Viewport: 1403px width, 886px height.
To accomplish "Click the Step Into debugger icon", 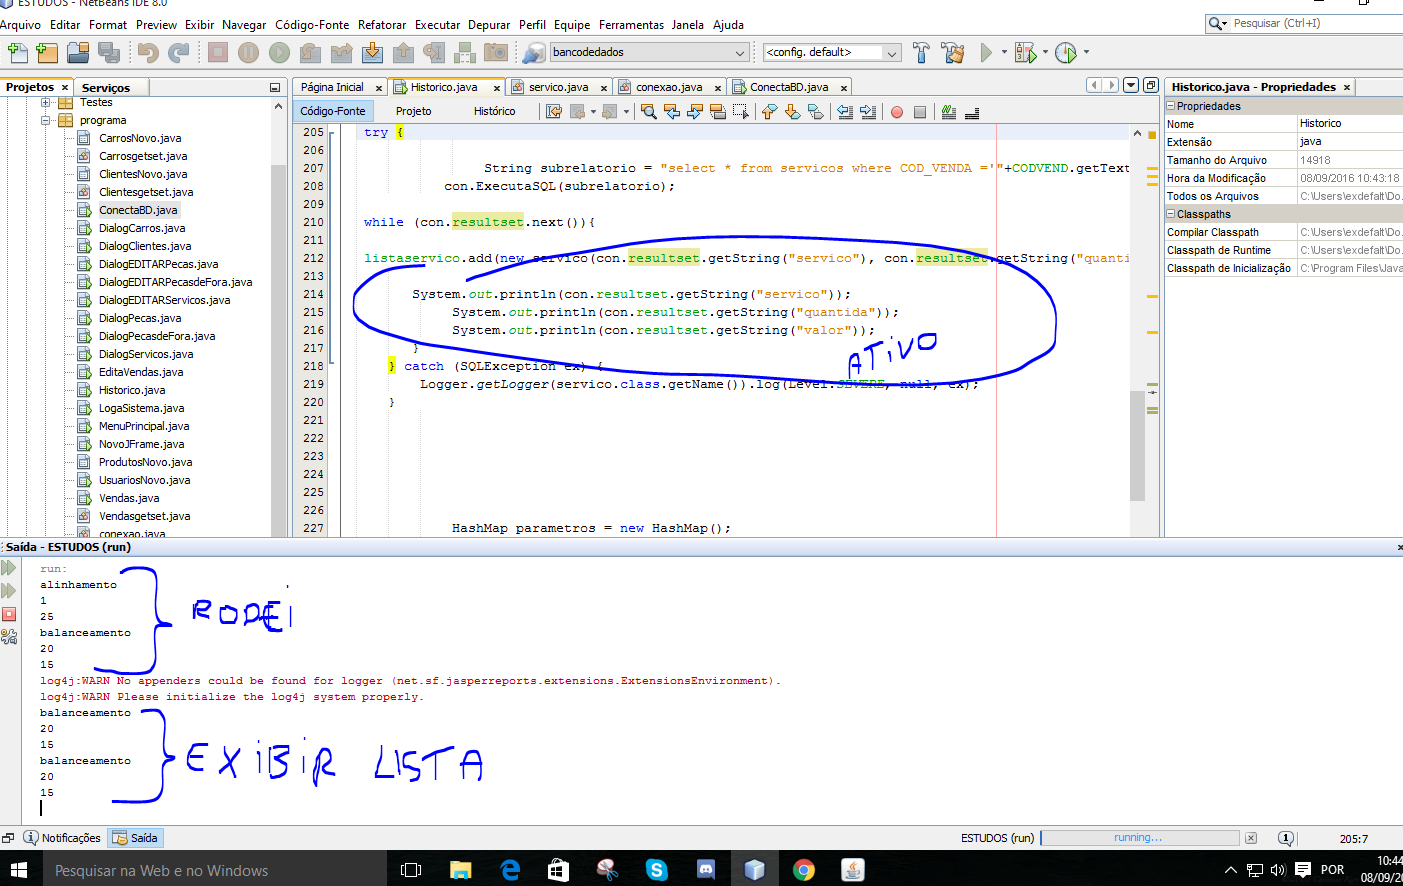I will [x=372, y=52].
